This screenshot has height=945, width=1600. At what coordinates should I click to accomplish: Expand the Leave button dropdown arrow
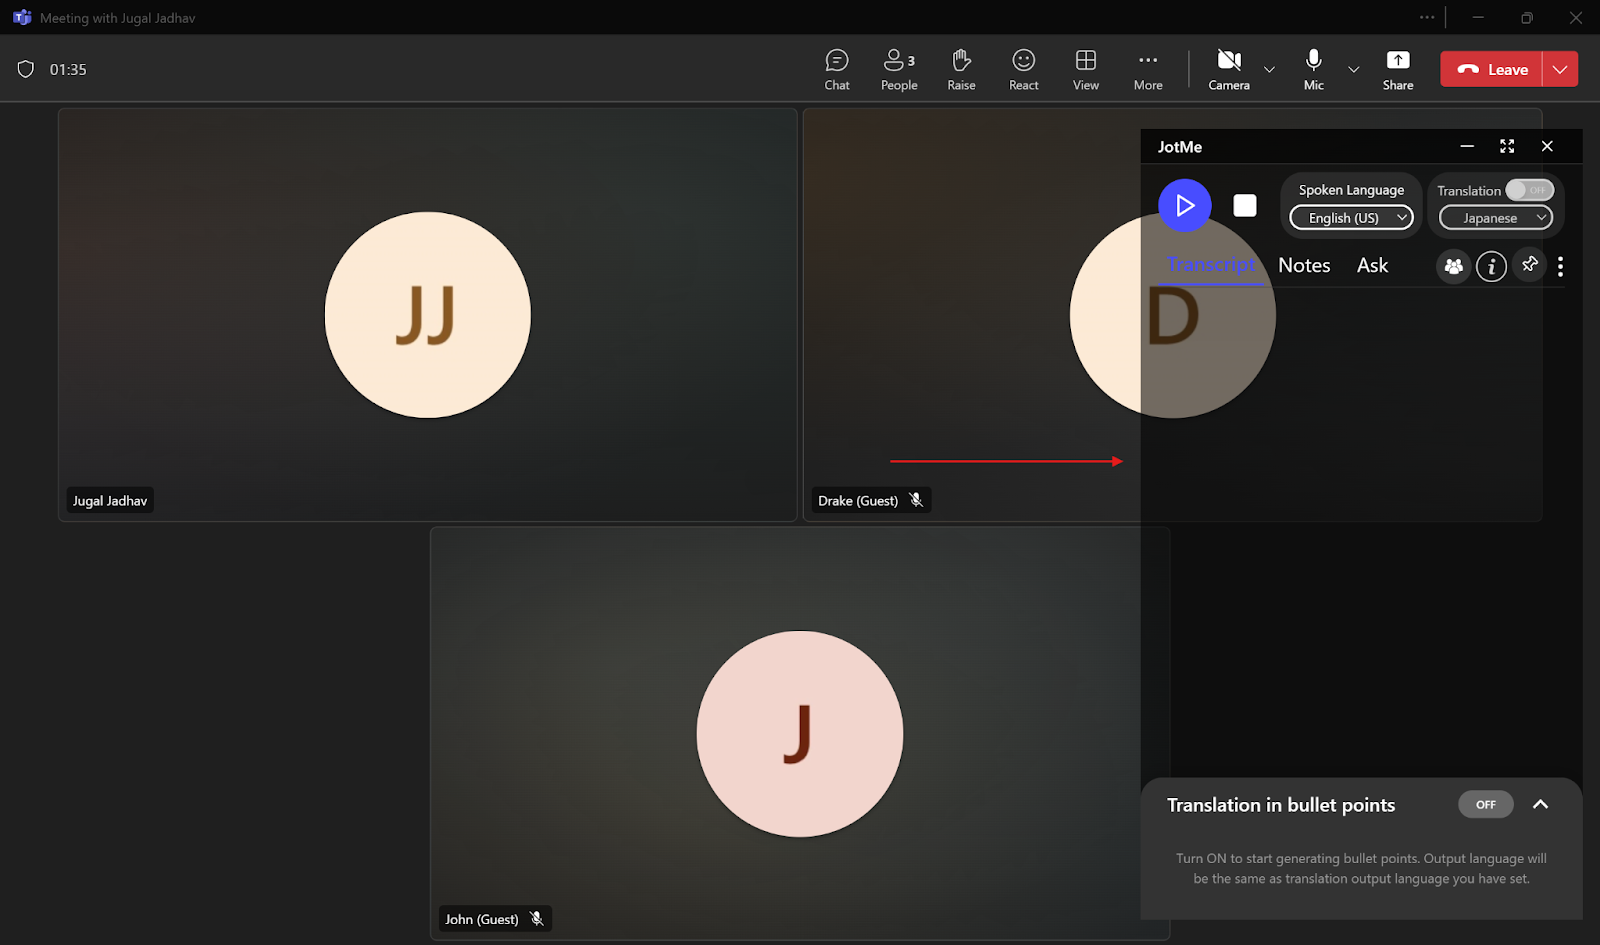[1560, 69]
